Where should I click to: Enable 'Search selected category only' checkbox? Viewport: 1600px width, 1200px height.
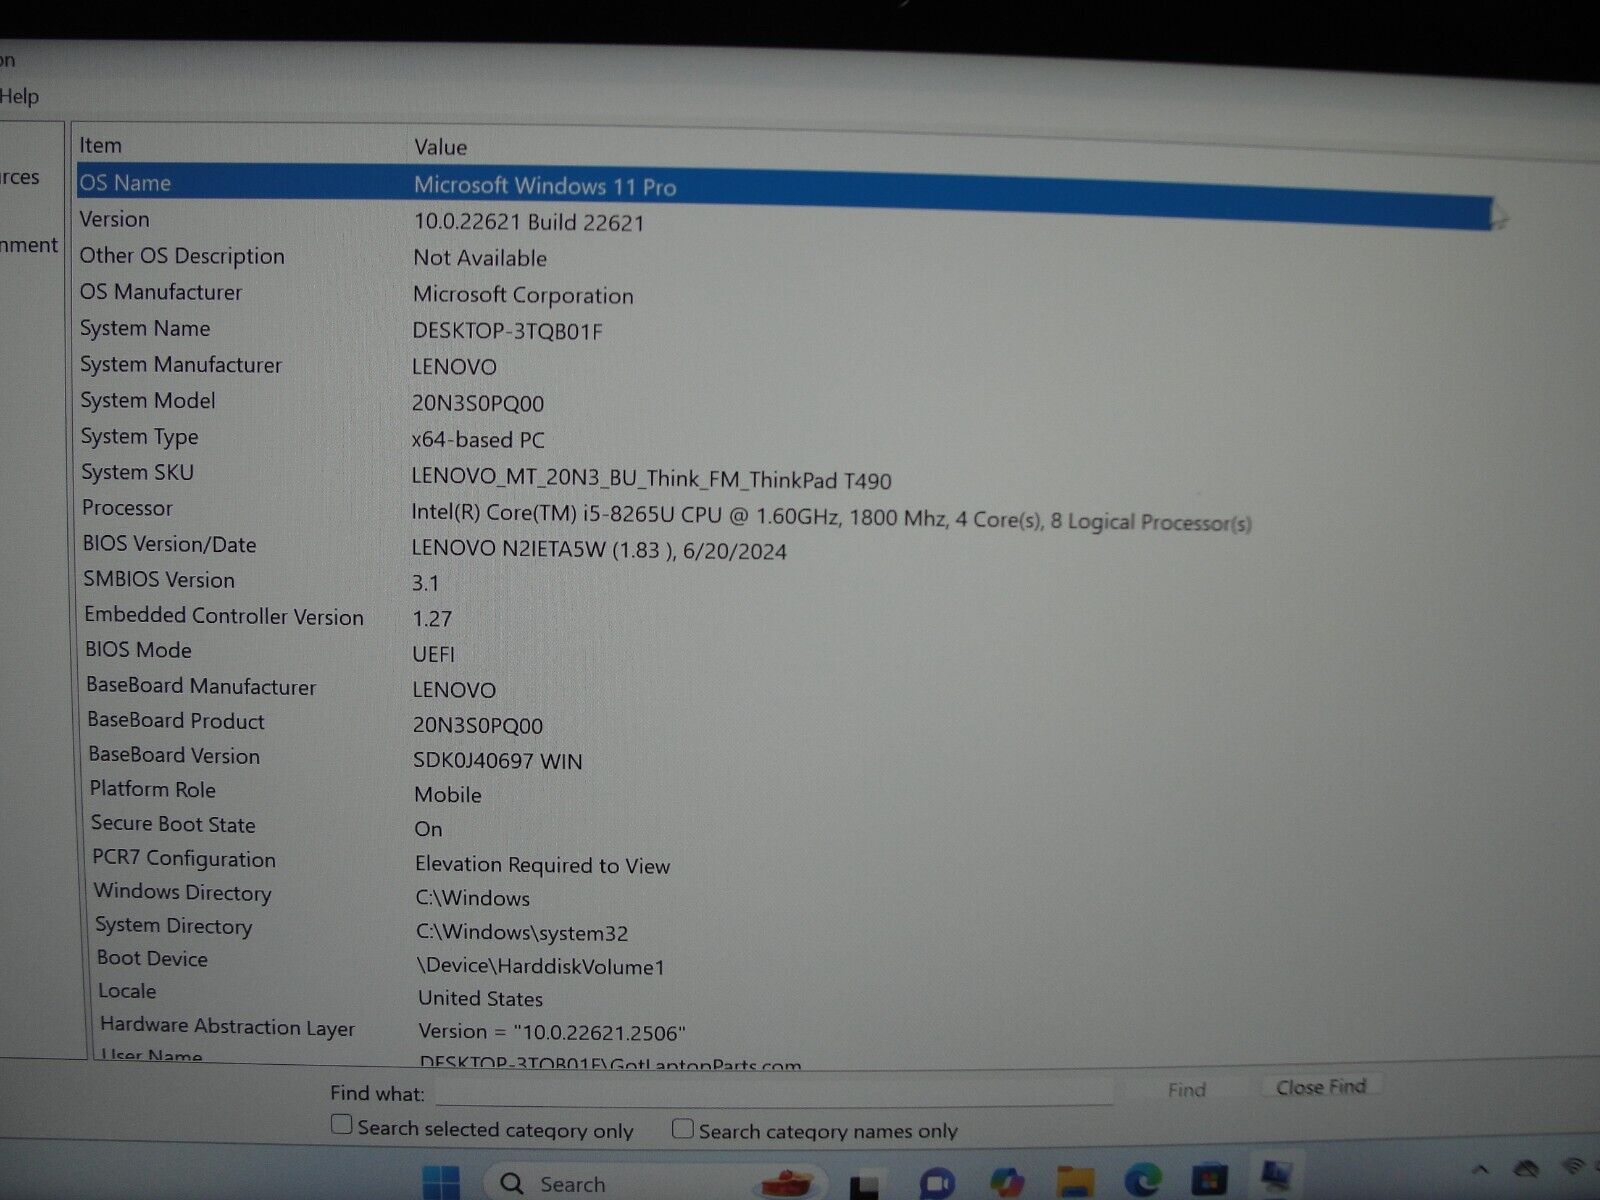[x=342, y=1125]
